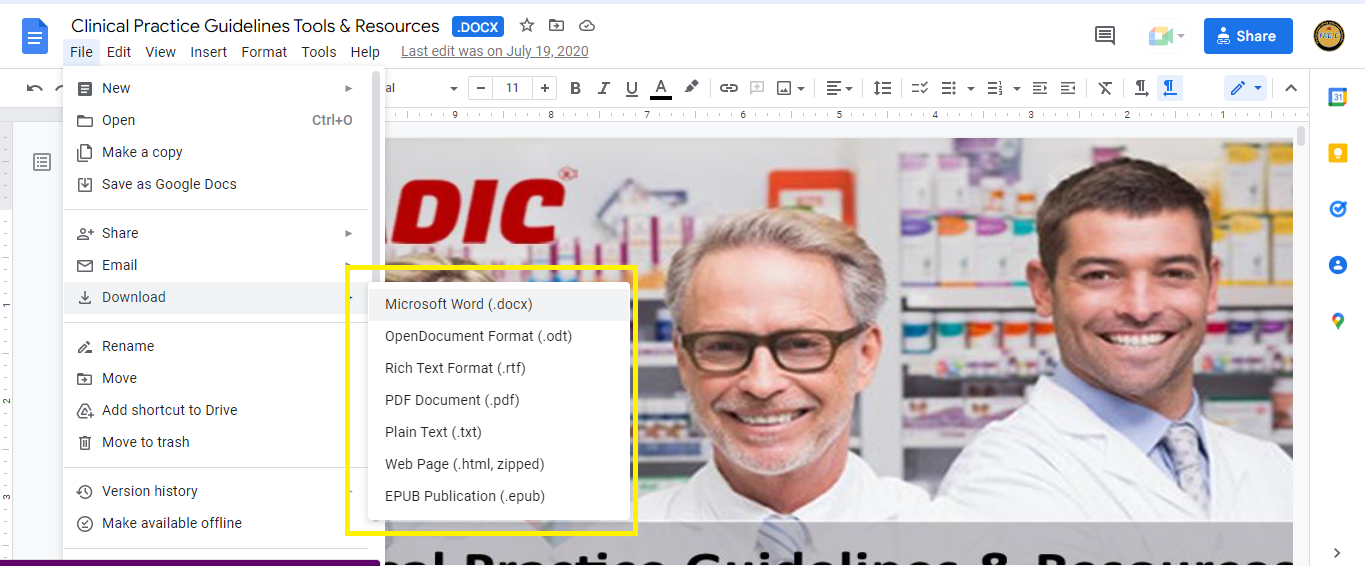Image resolution: width=1366 pixels, height=566 pixels.
Task: Click the bulleted list icon
Action: [x=950, y=88]
